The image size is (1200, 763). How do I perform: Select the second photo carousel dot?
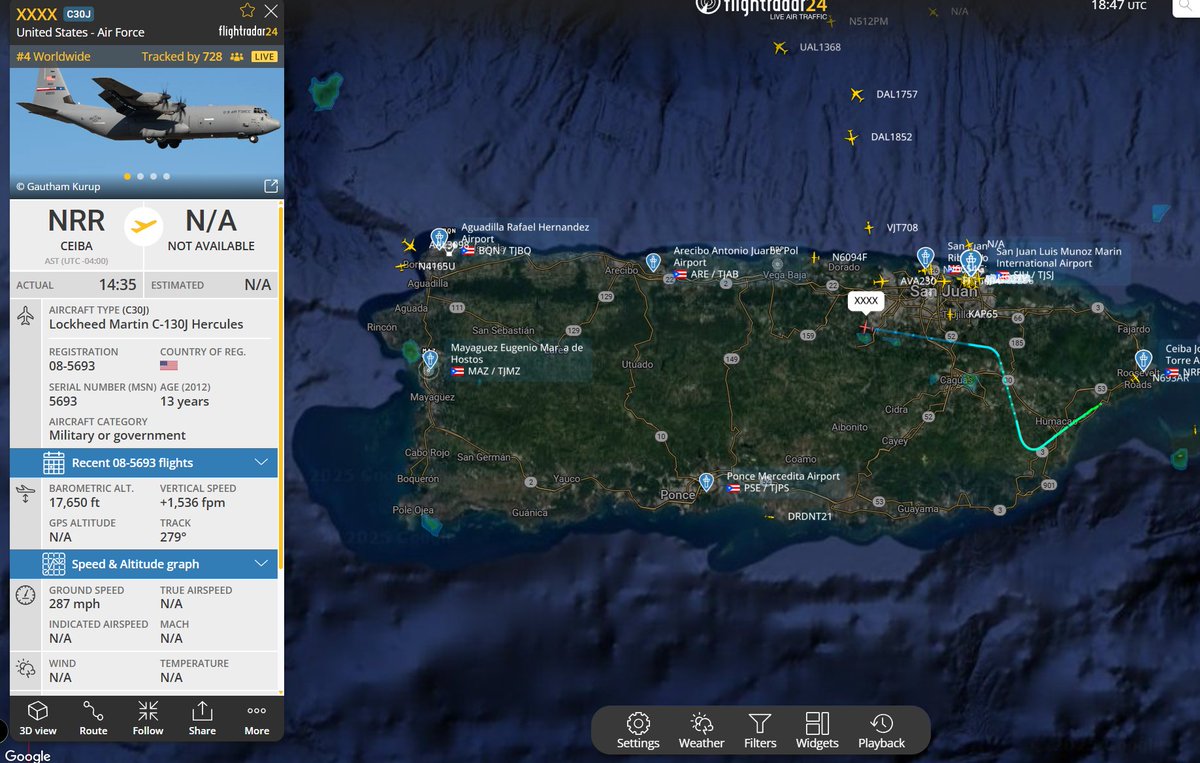140,176
